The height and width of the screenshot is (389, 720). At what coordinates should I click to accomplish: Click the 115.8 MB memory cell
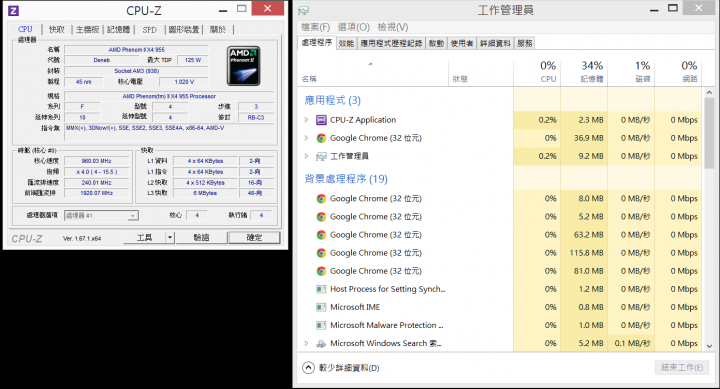[584, 253]
